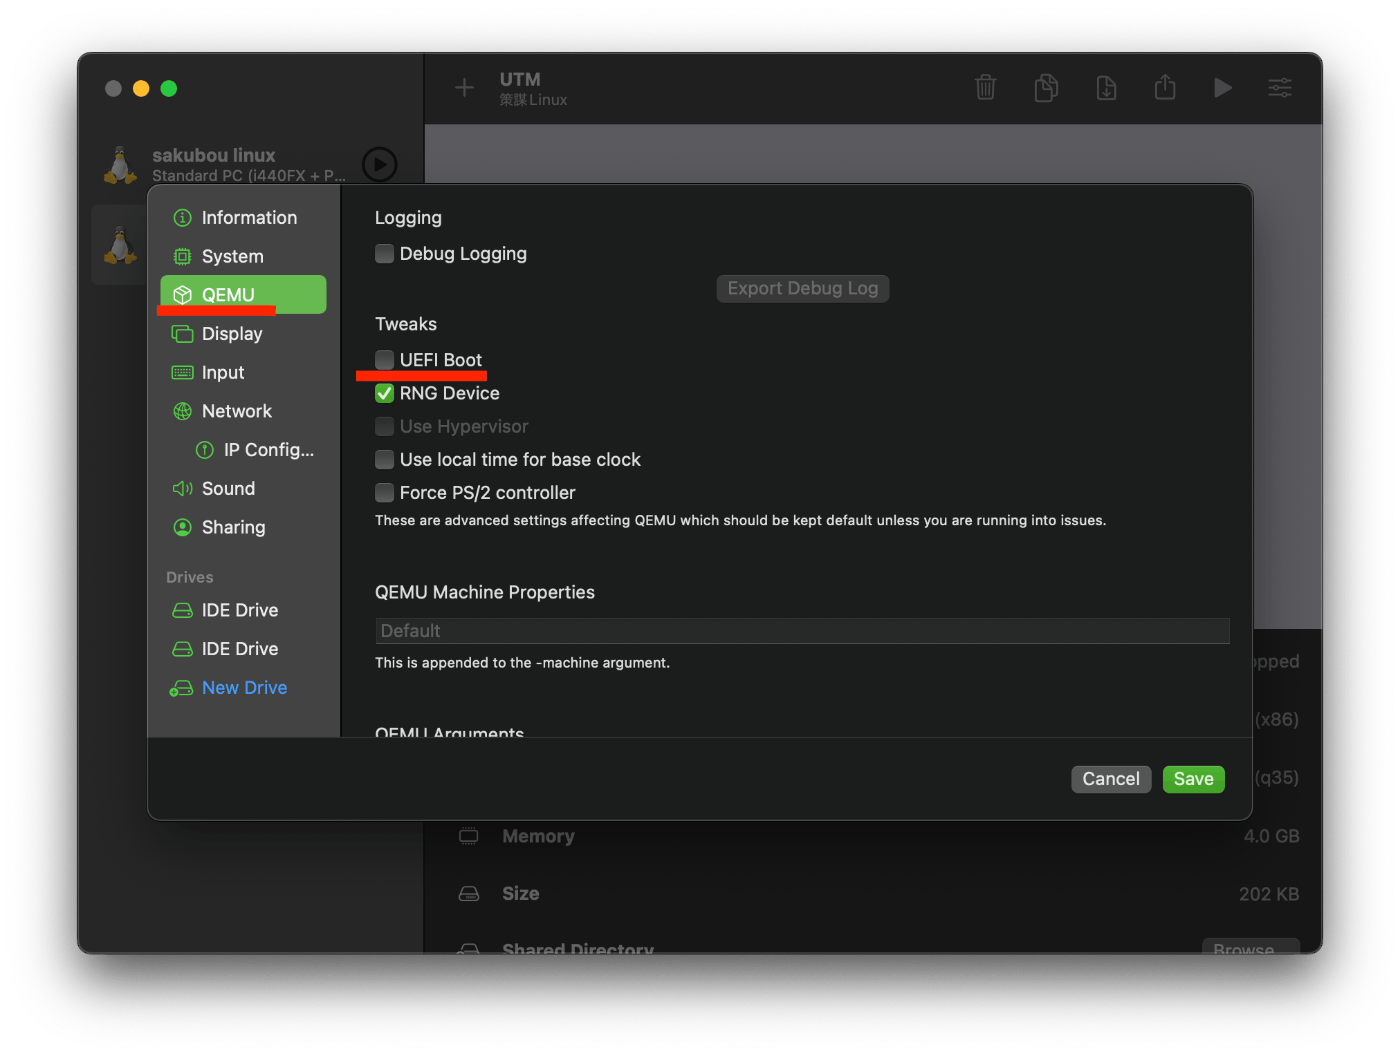Toggle the Use Hypervisor checkbox
The width and height of the screenshot is (1400, 1056).
coord(384,426)
